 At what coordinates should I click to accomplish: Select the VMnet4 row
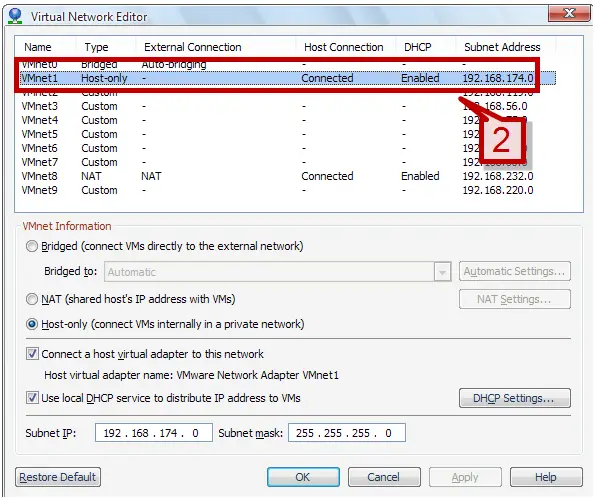288,120
